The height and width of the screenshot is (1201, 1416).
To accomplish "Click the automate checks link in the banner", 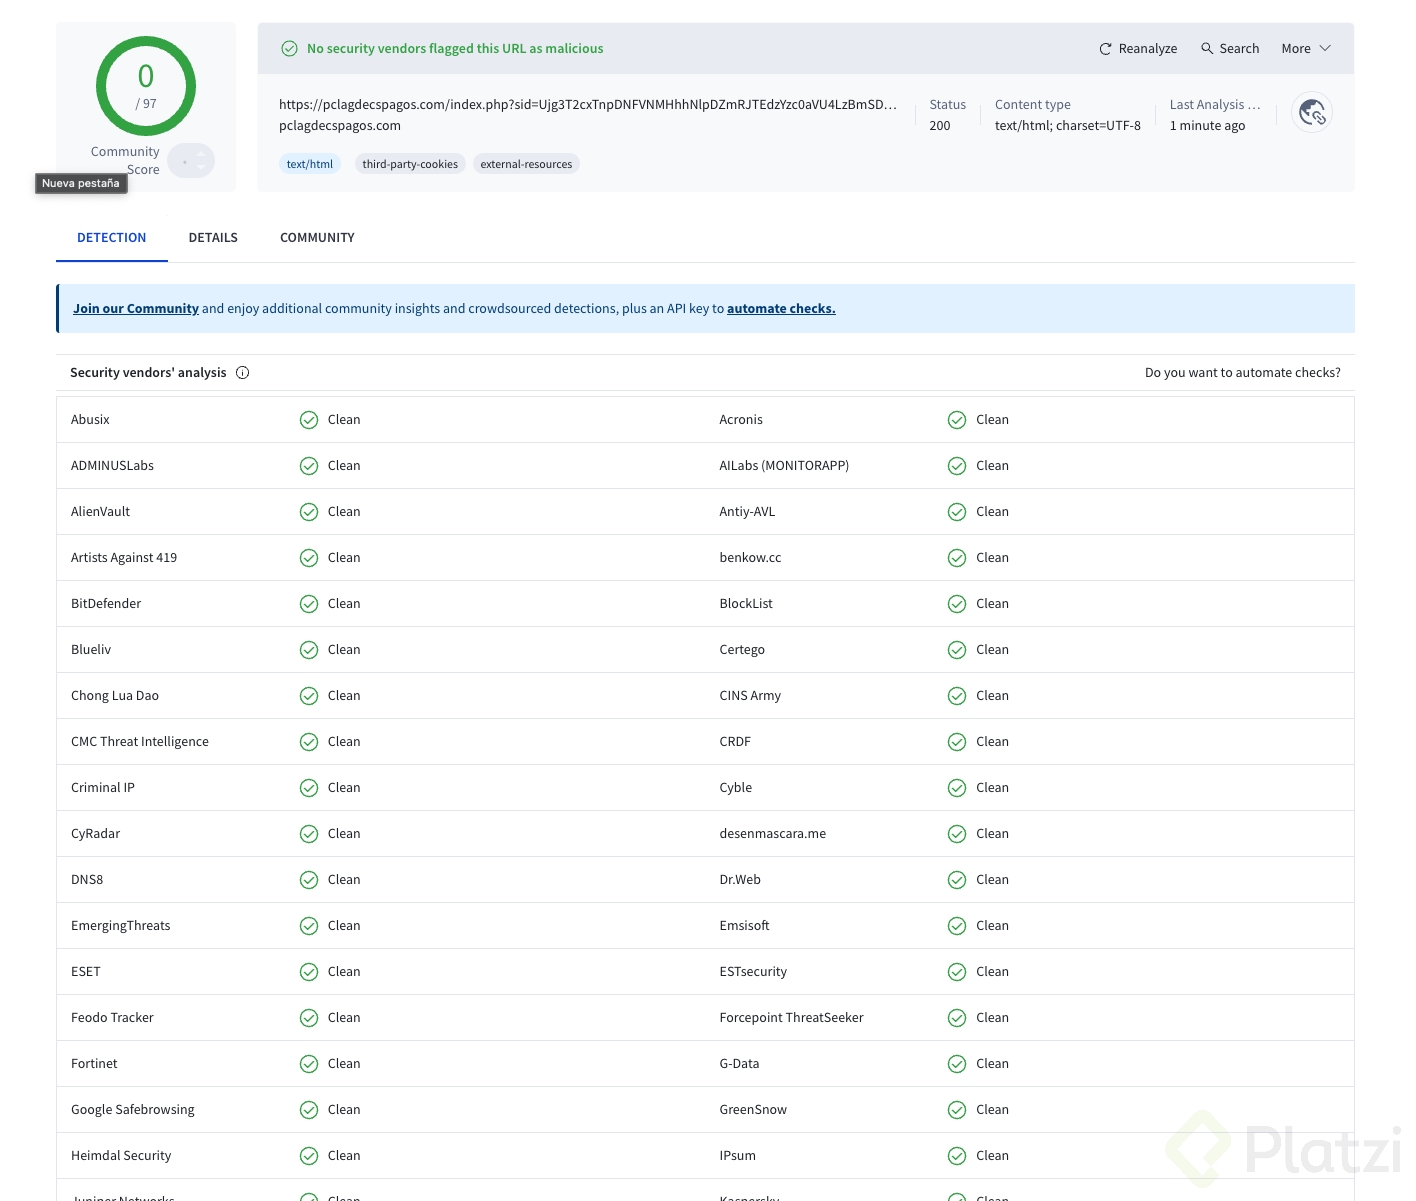I will [780, 309].
